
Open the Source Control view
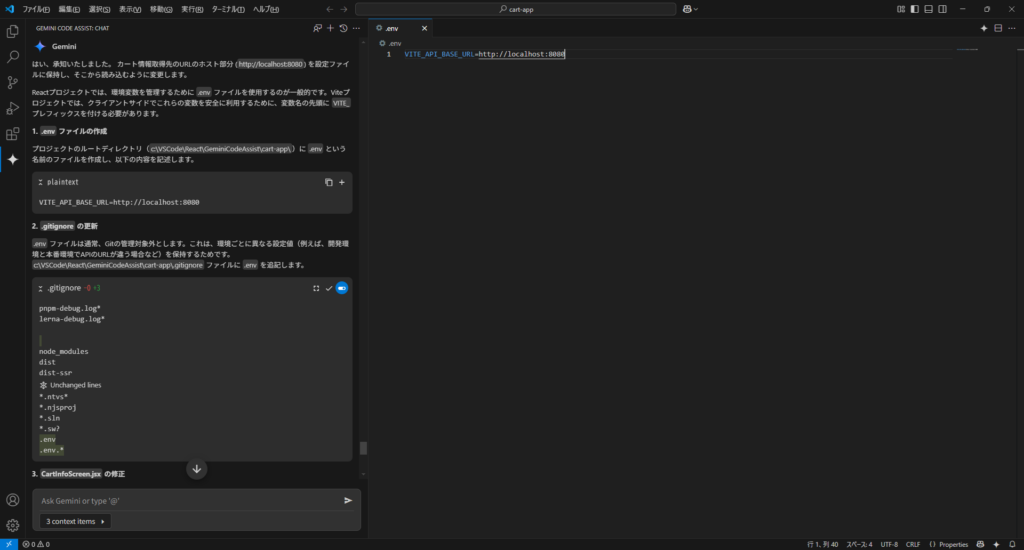coord(12,82)
